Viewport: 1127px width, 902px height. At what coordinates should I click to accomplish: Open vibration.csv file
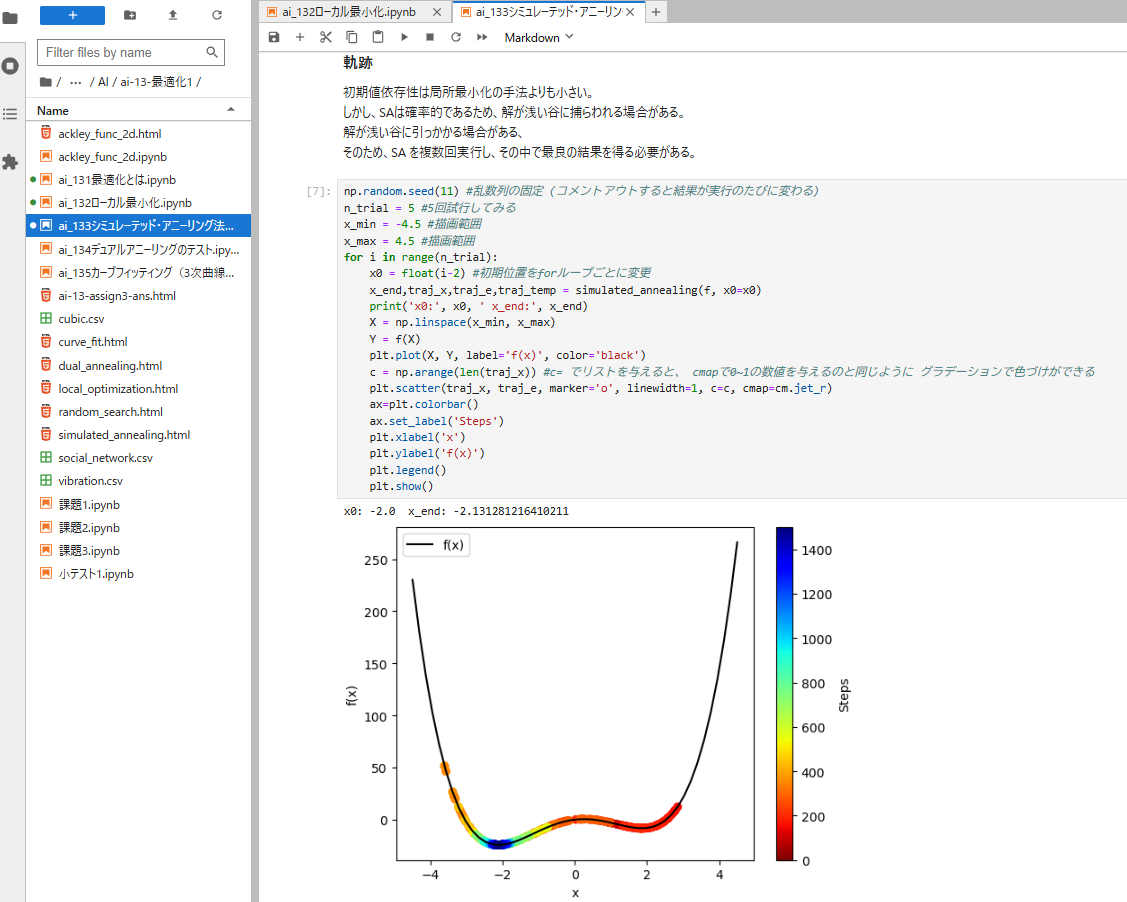point(139,481)
